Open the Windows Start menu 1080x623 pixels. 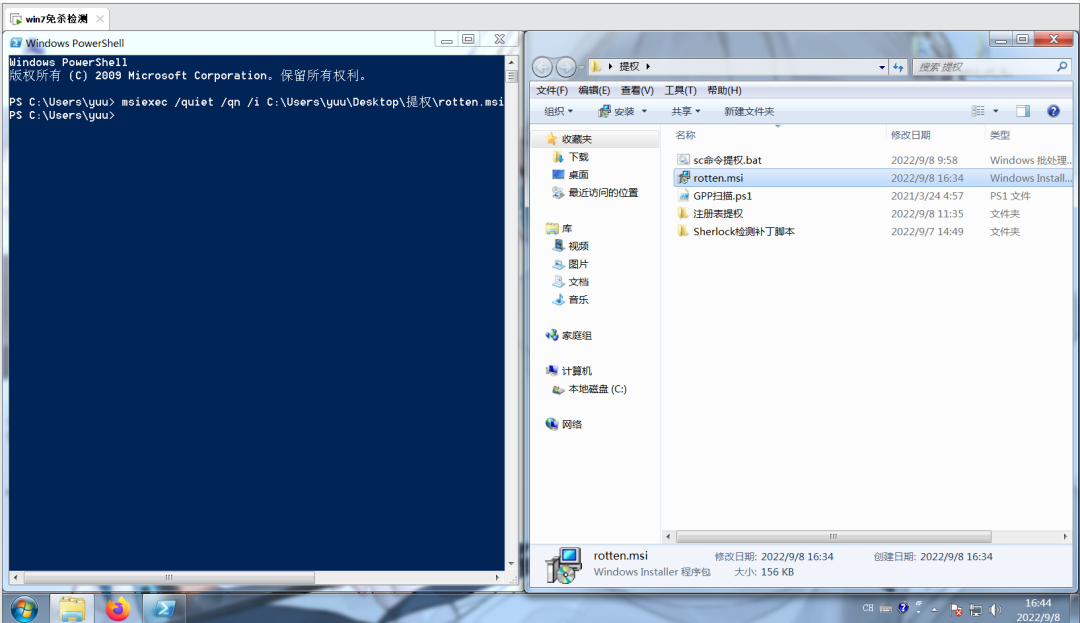[22, 607]
